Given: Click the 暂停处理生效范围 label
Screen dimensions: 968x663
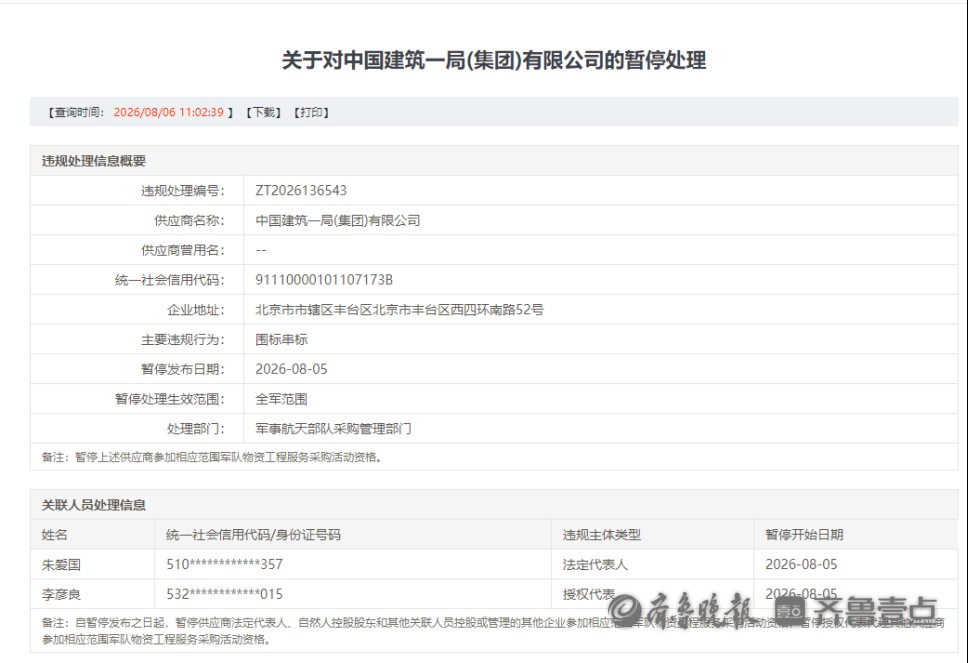Looking at the screenshot, I should (170, 399).
